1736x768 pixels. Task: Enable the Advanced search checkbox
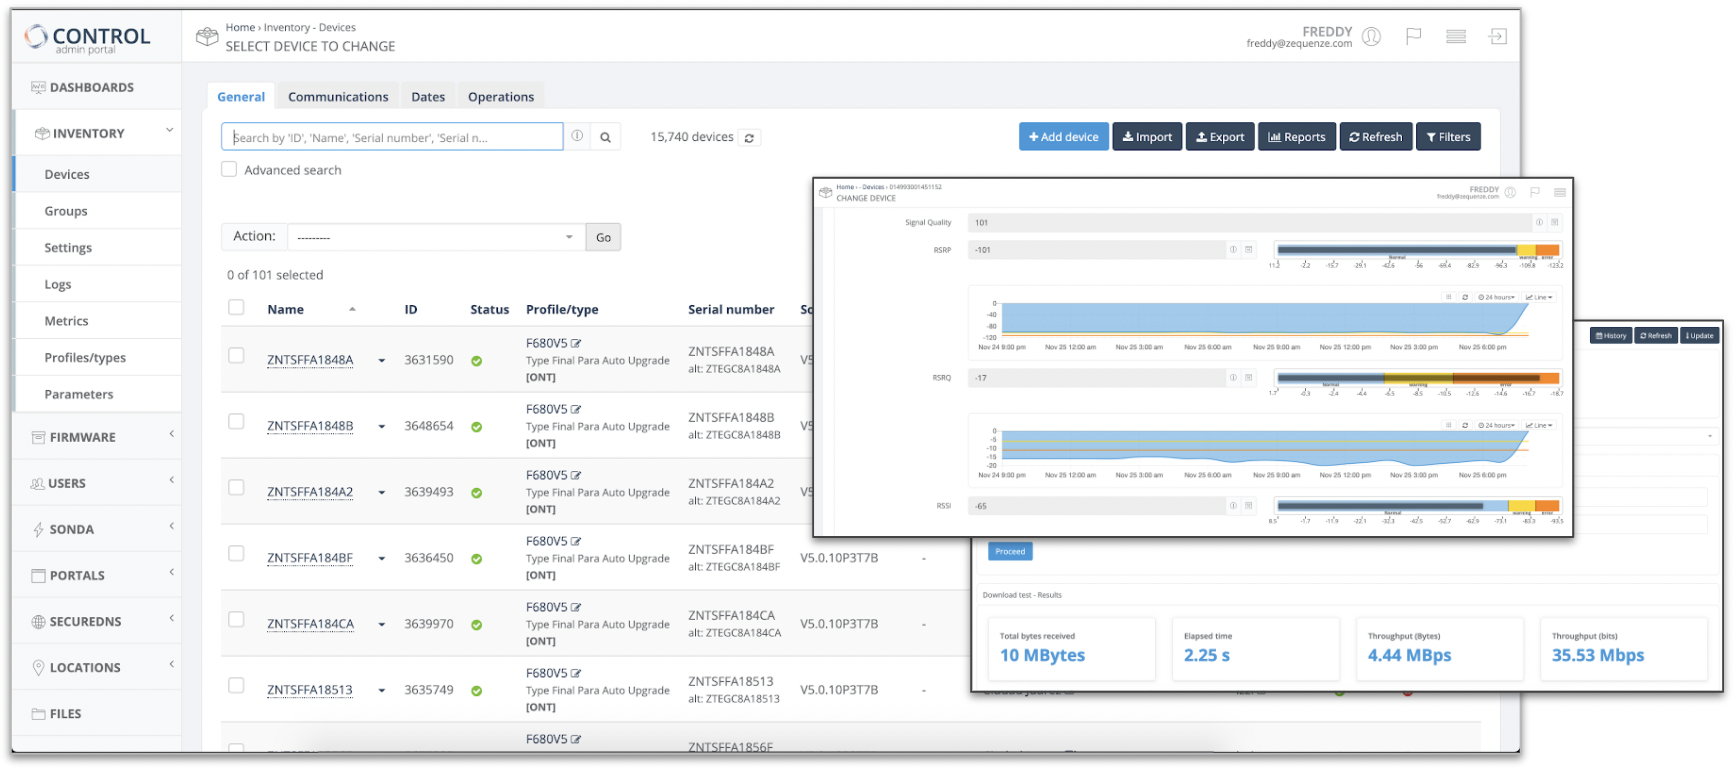[229, 170]
